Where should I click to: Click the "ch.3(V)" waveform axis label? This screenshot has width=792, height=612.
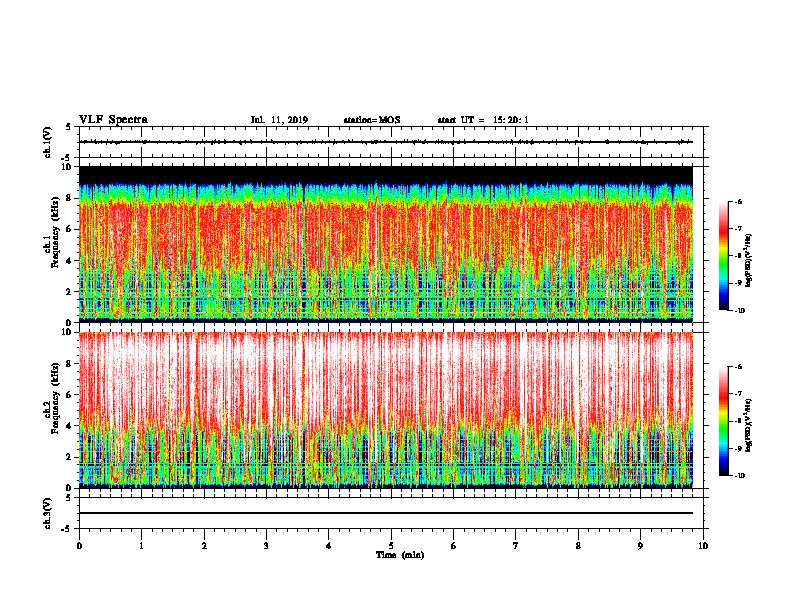tap(48, 513)
